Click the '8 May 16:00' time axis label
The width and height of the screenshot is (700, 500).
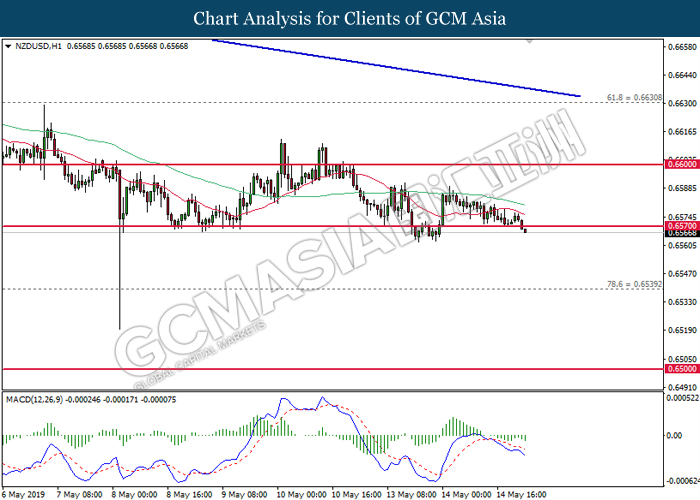pyautogui.click(x=189, y=494)
